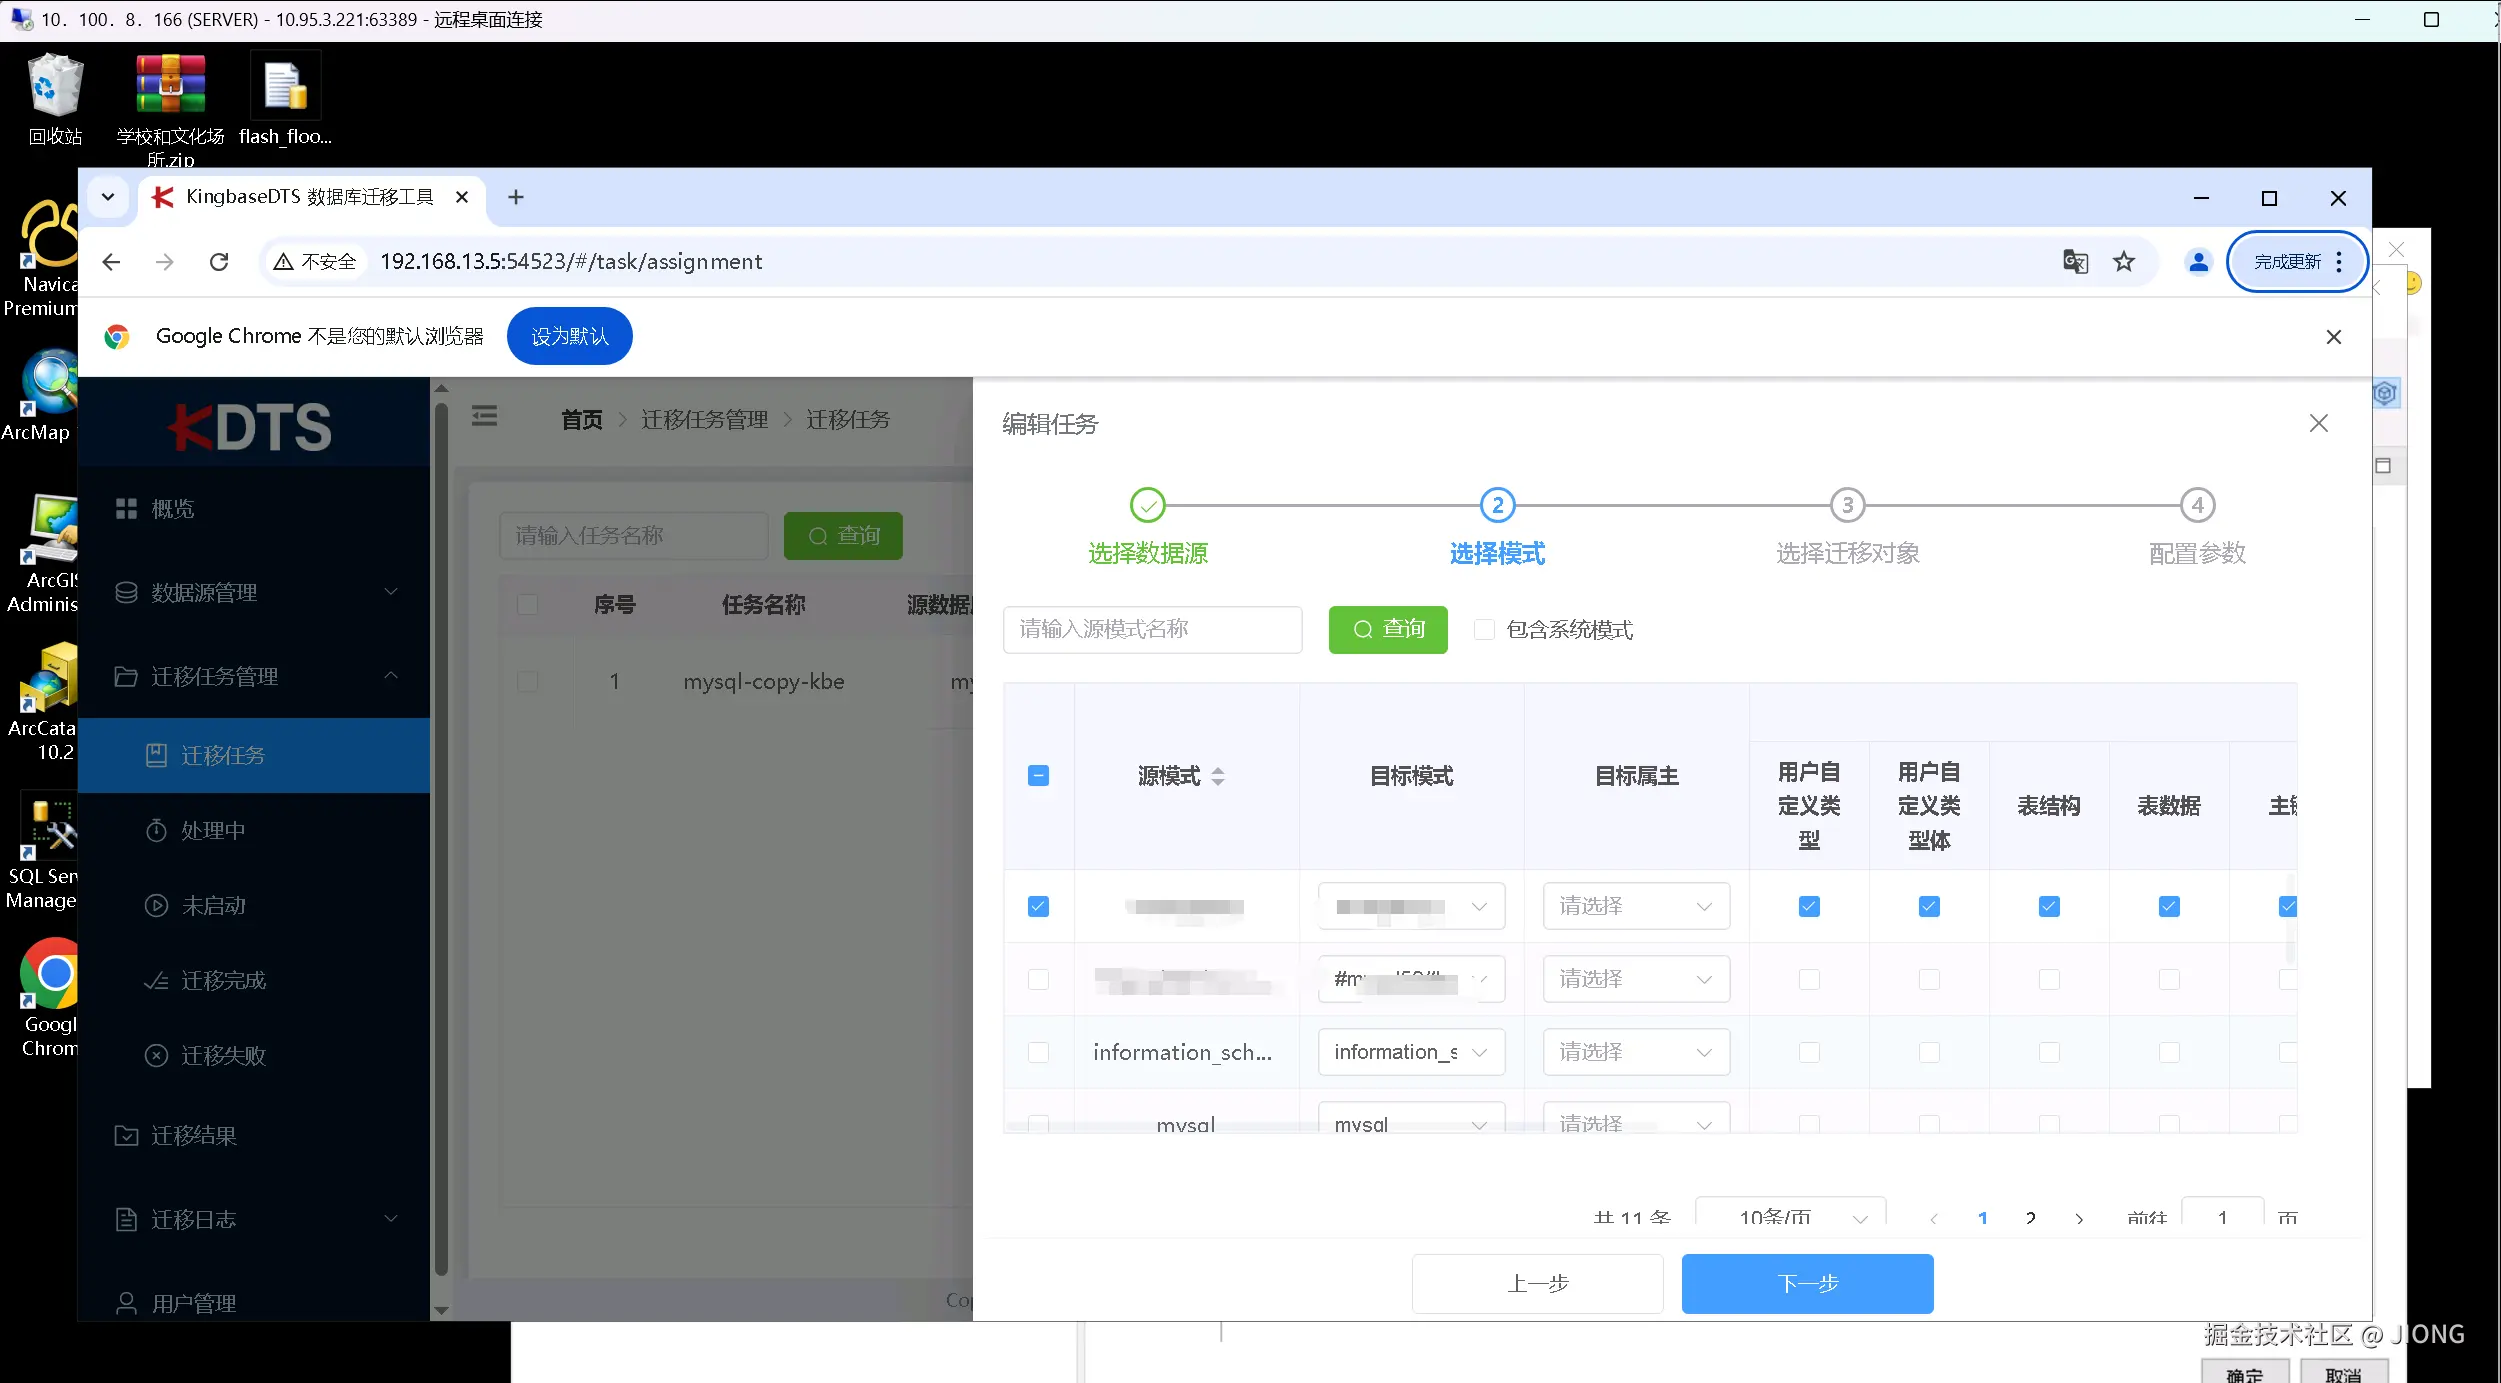2501x1383 pixels.
Task: Open the Recycle Bin desktop icon
Action: tap(55, 87)
